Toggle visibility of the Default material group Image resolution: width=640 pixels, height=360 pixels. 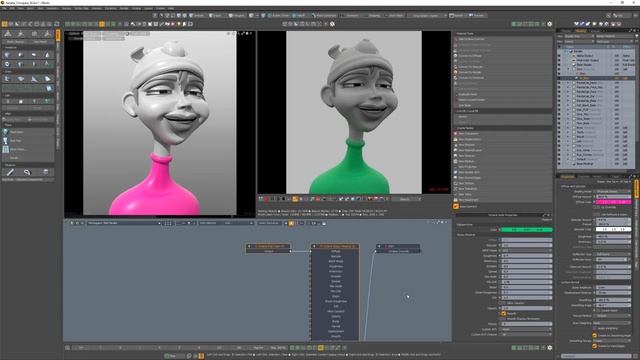[x=559, y=159]
